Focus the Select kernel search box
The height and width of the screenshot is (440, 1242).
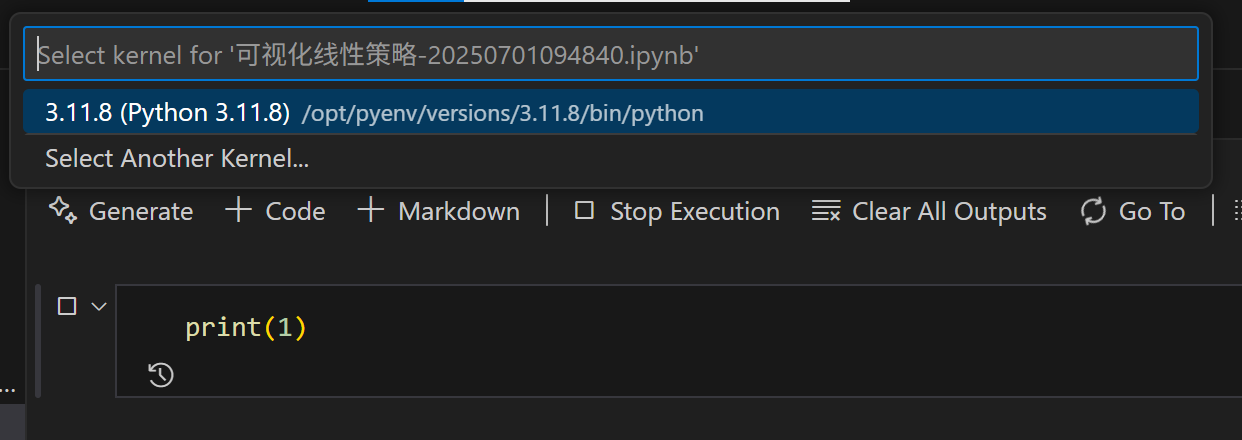coord(610,54)
